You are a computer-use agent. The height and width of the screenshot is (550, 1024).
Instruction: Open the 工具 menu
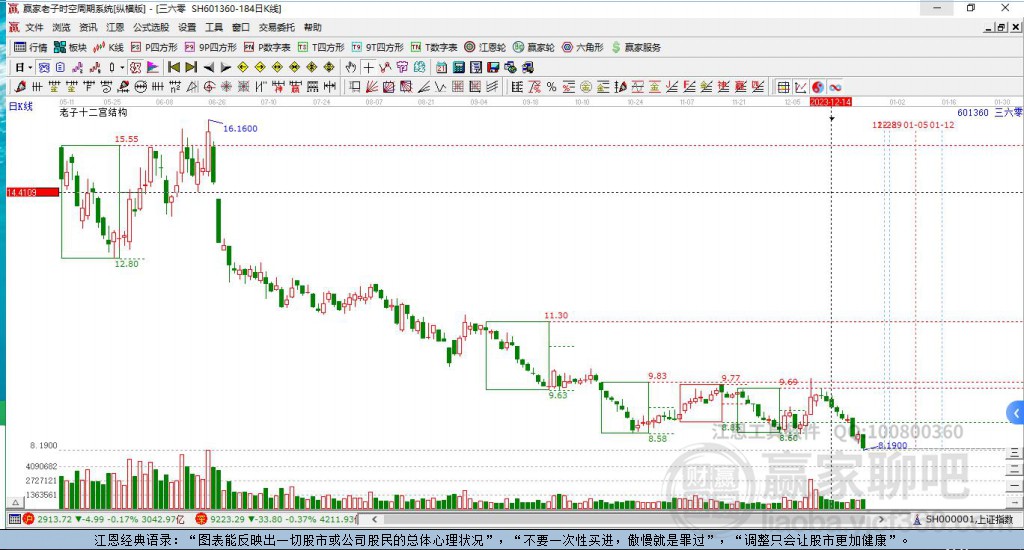tap(214, 27)
